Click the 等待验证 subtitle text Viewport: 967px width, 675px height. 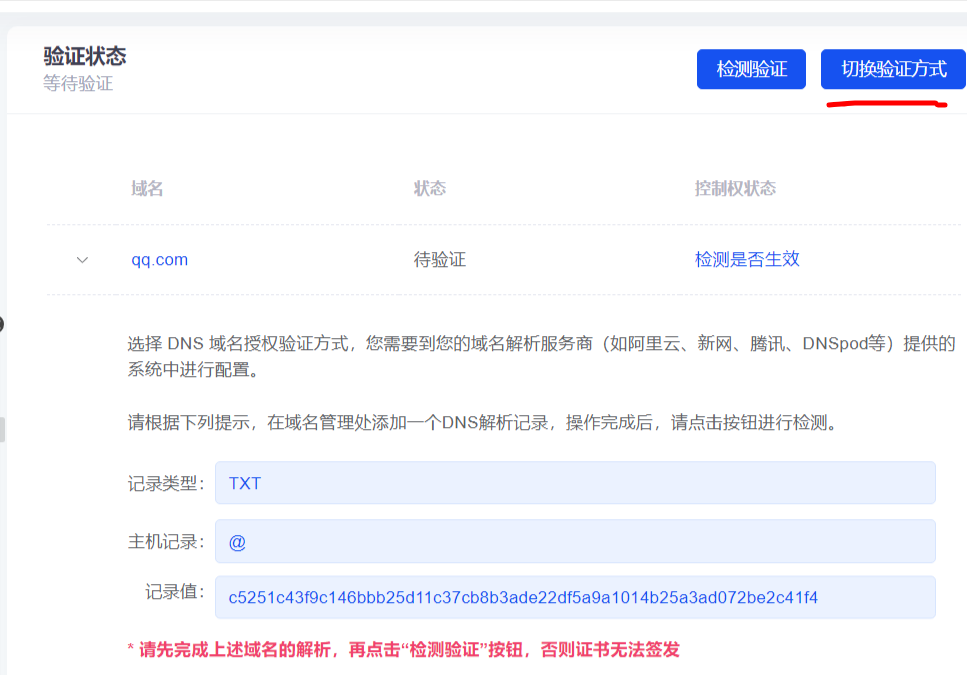coord(78,84)
